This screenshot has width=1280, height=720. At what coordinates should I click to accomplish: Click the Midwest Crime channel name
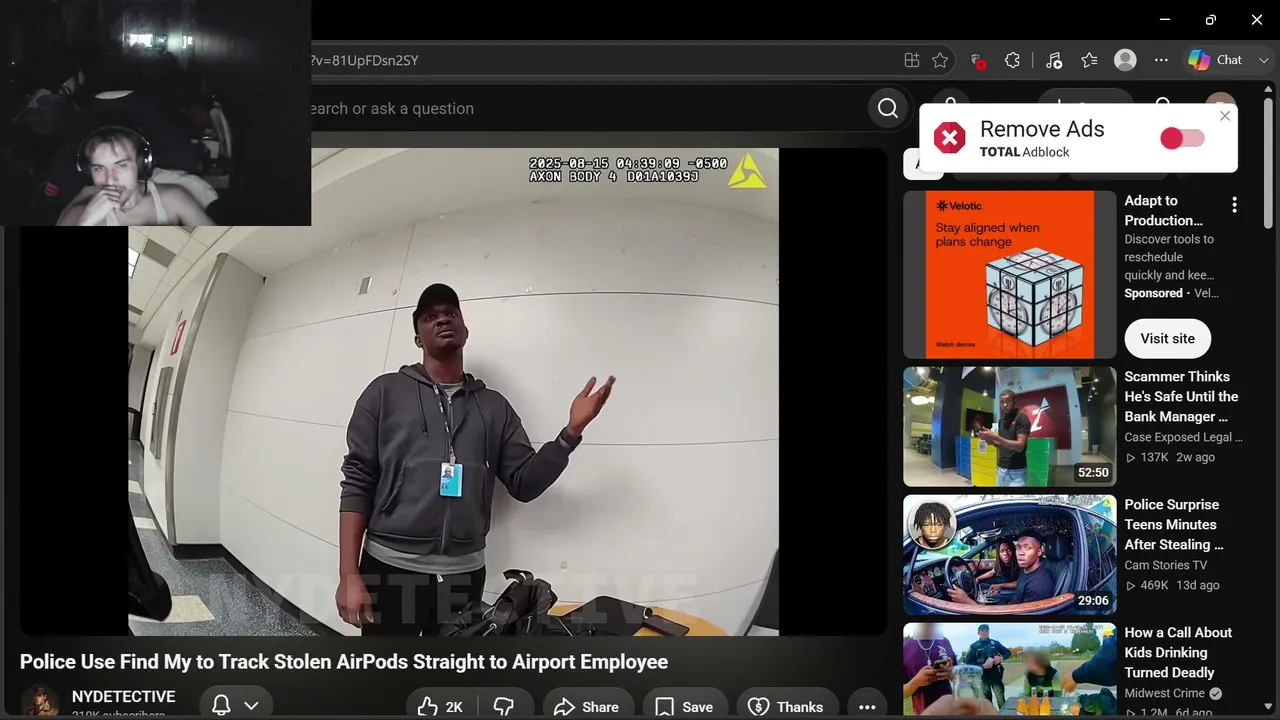1165,693
